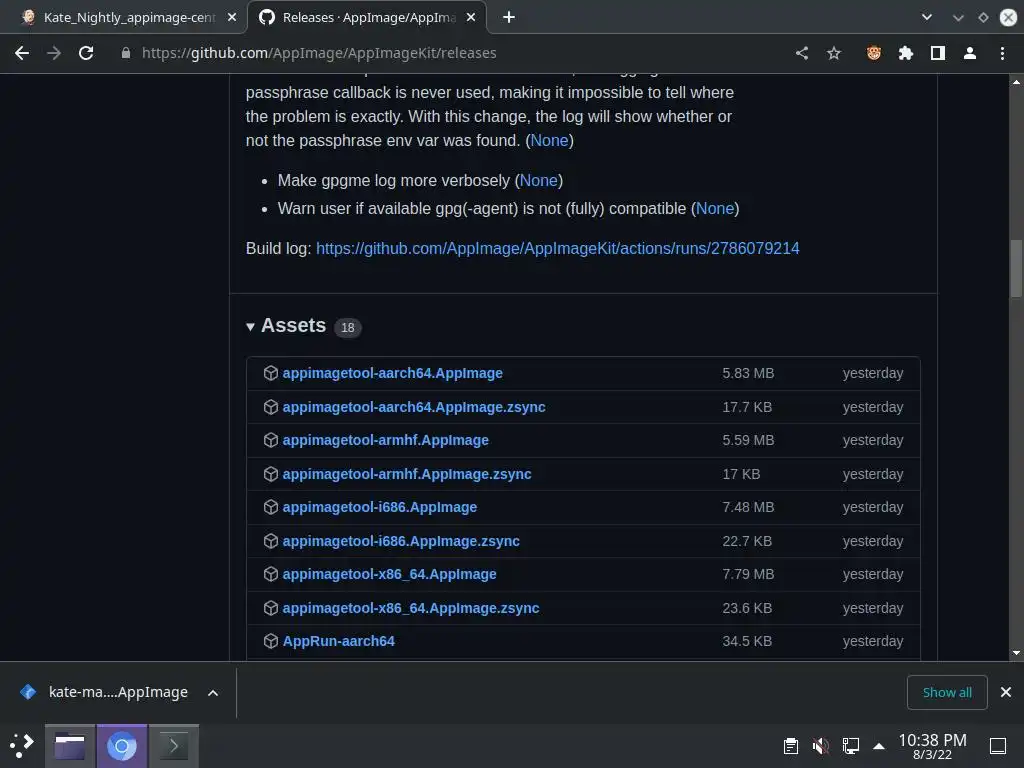Image resolution: width=1024 pixels, height=768 pixels.
Task: Open the clipboard tray icon
Action: (790, 746)
